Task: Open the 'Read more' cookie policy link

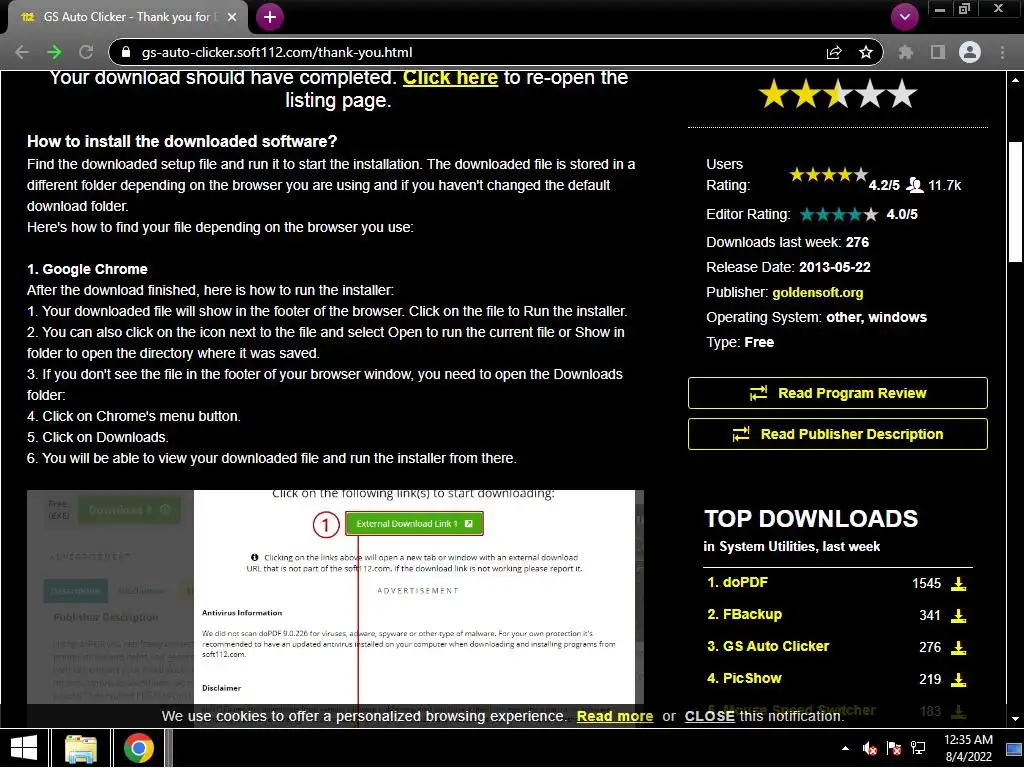Action: [x=615, y=716]
